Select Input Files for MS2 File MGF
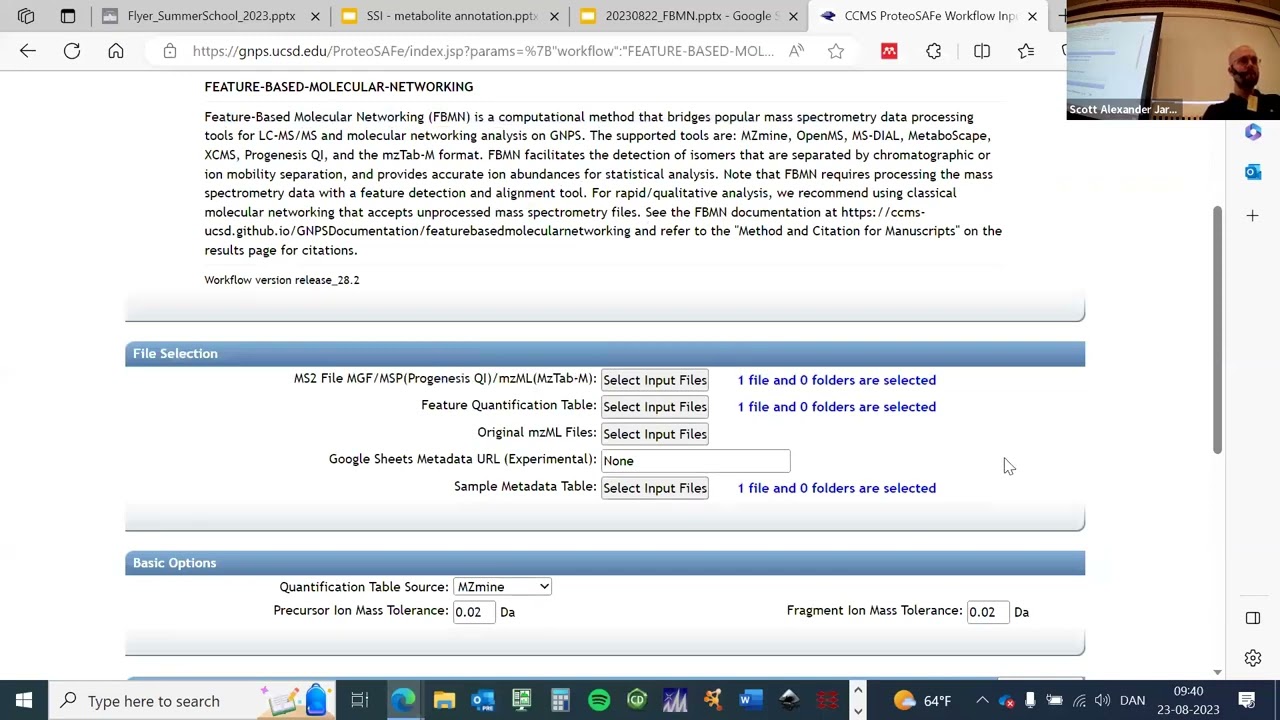This screenshot has height=720, width=1280. [x=655, y=380]
